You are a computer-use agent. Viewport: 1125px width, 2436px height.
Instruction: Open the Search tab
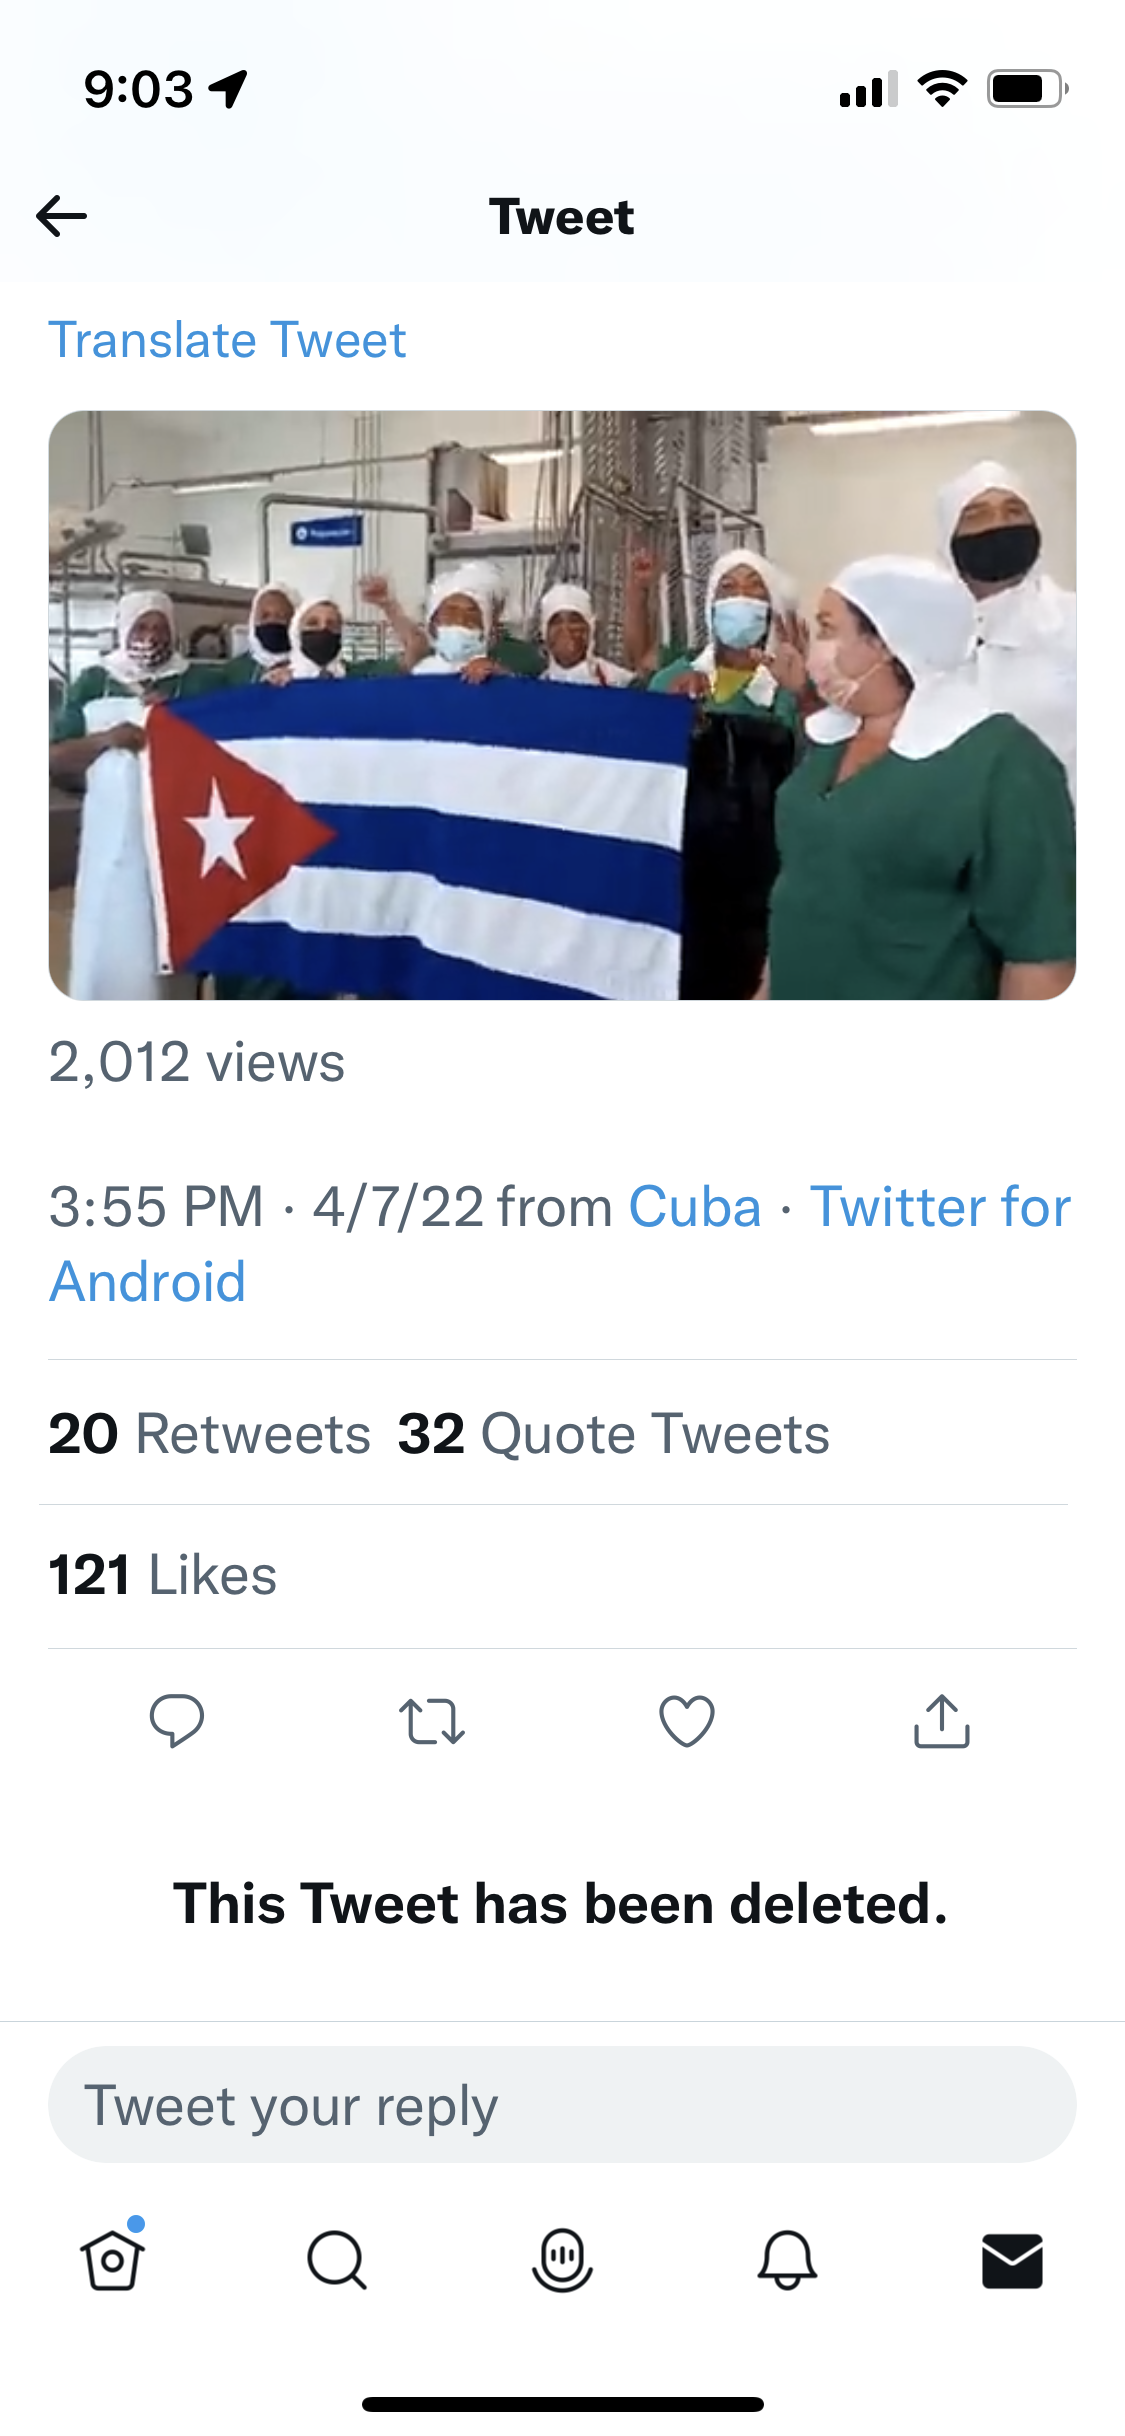pos(337,2260)
